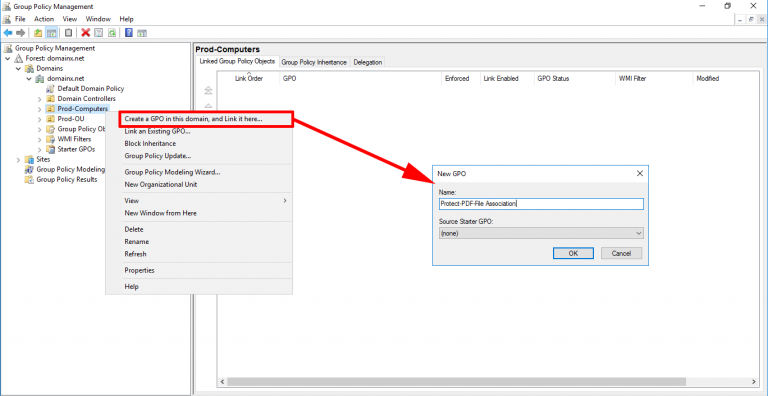Expand the Domain Controllers node
768x396 pixels.
tap(40, 99)
